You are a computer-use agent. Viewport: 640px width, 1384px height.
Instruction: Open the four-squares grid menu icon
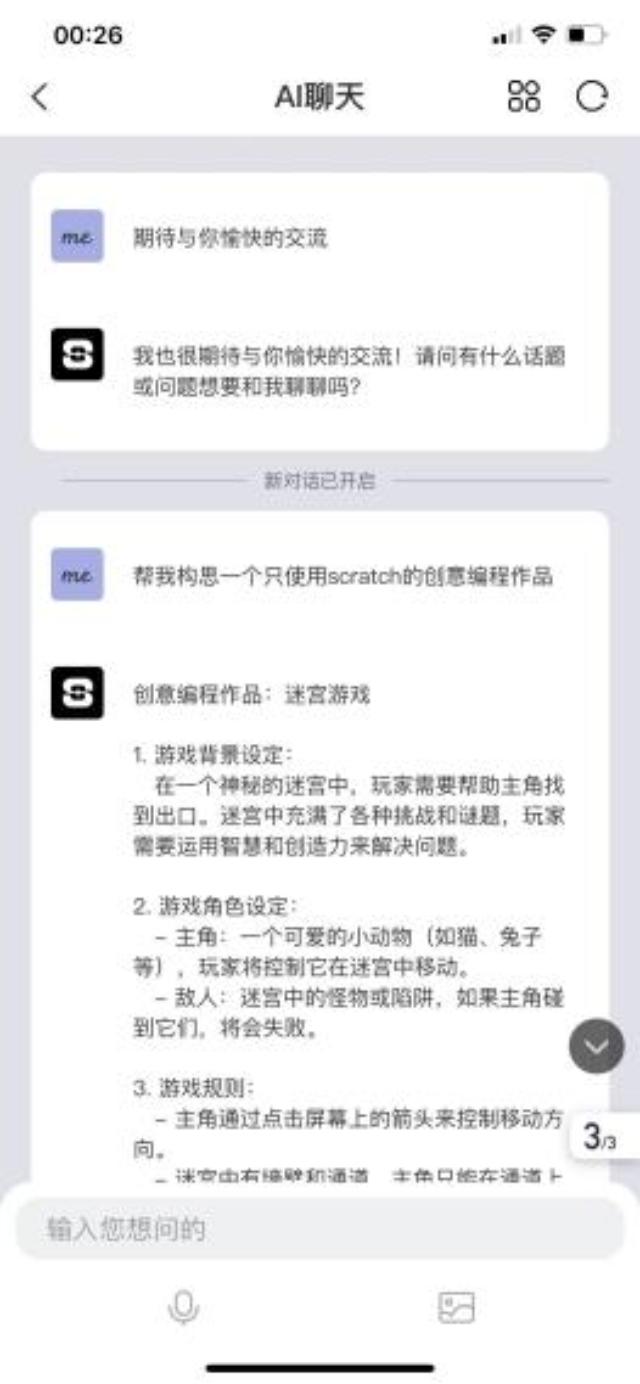[524, 97]
